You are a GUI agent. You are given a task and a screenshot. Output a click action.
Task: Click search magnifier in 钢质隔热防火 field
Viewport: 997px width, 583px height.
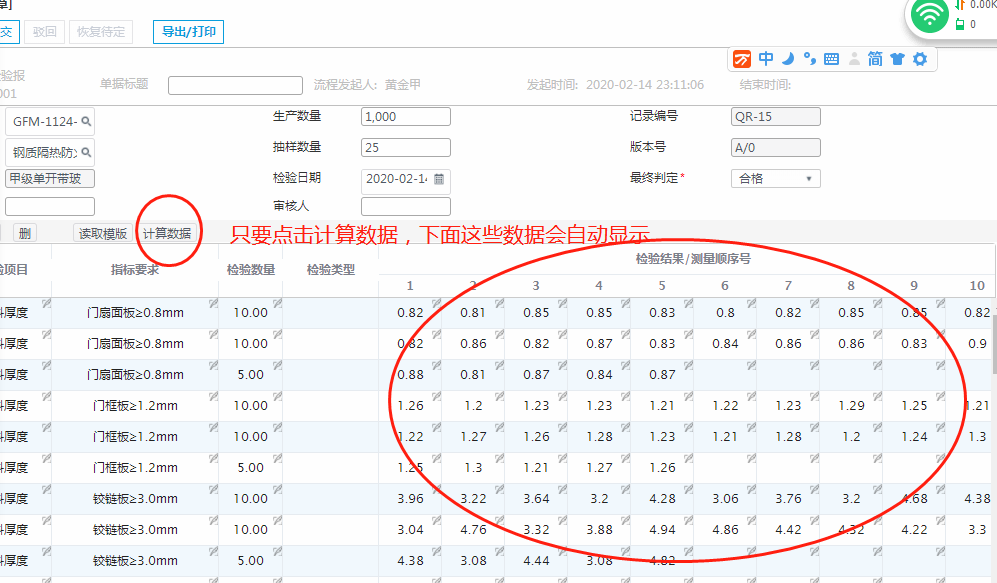click(x=87, y=153)
